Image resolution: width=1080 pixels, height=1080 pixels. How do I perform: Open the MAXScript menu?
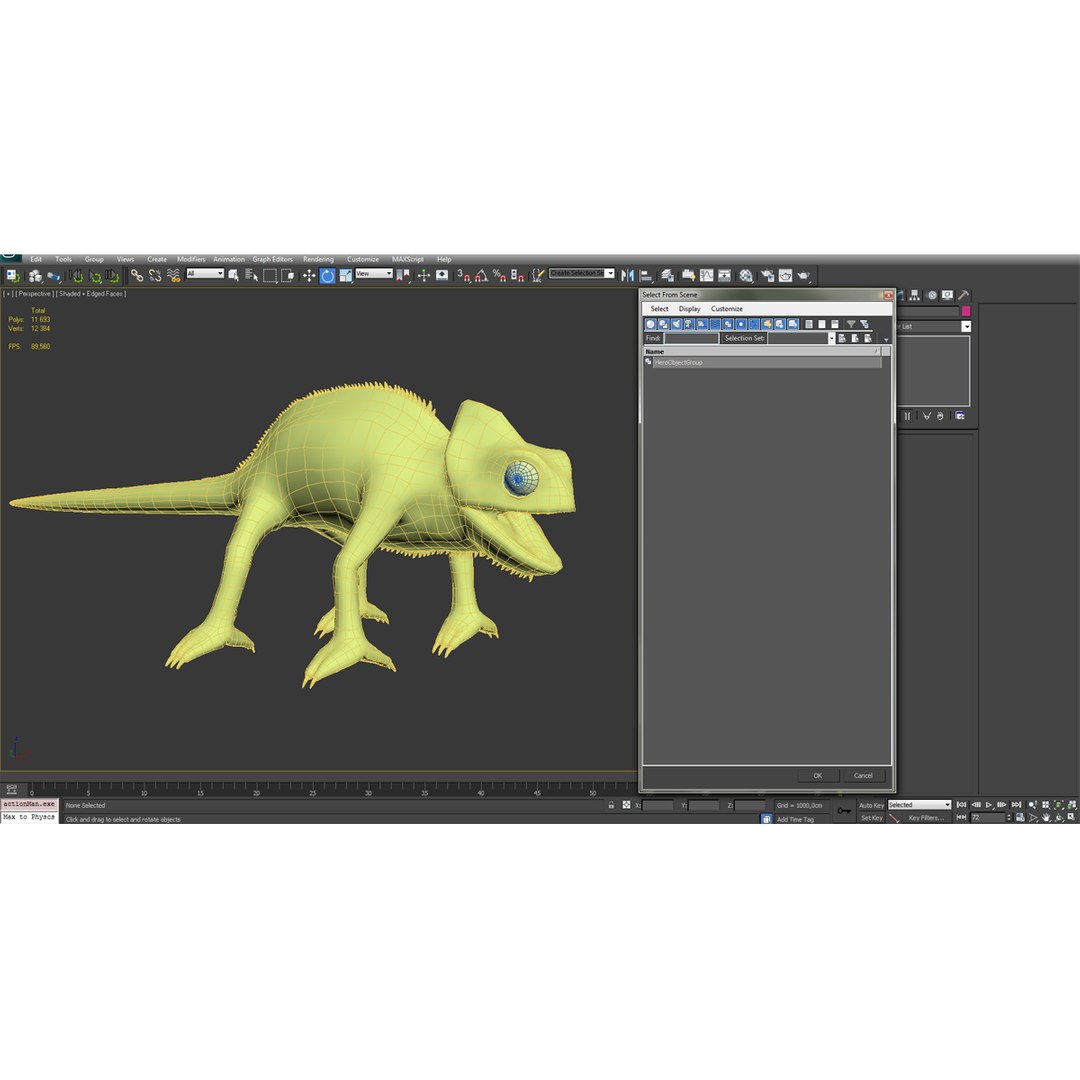point(408,259)
